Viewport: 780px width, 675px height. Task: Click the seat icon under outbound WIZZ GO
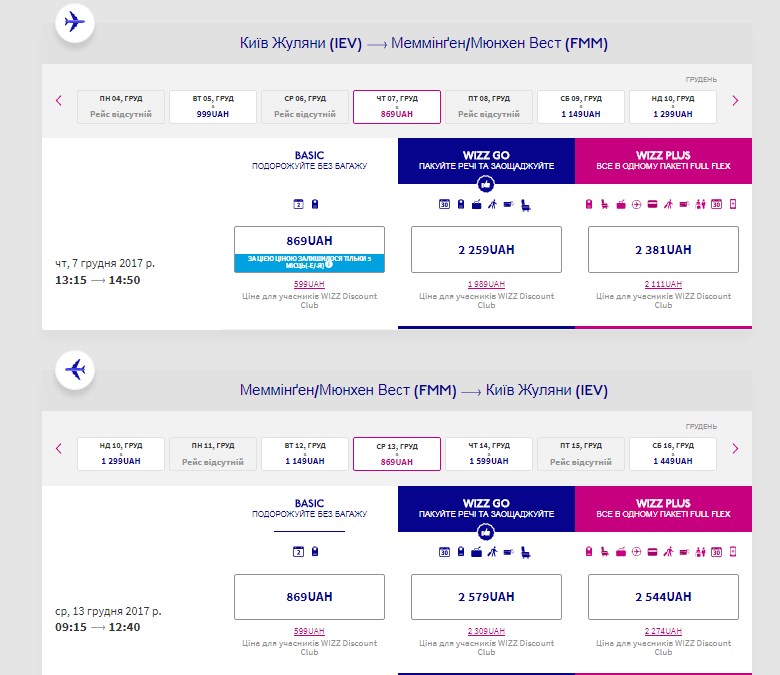click(526, 204)
